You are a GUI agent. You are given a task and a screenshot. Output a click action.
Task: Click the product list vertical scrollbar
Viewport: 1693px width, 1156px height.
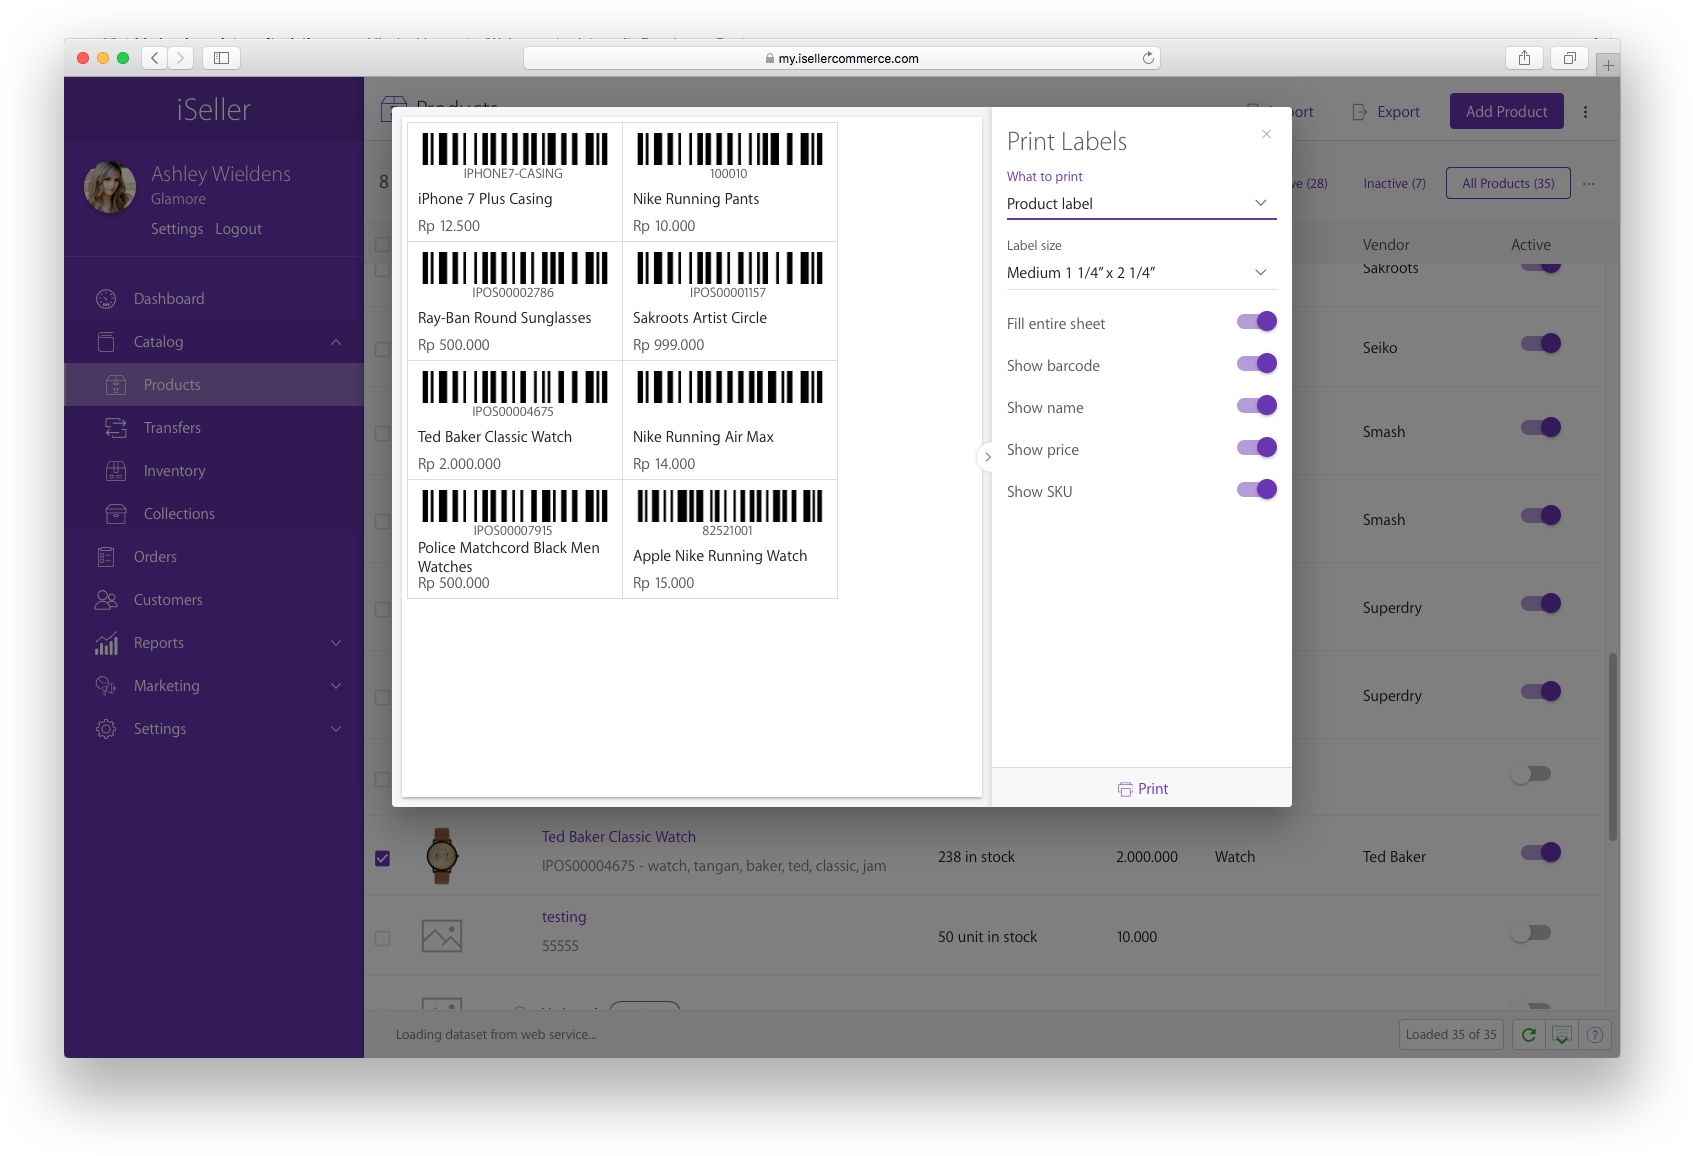click(1612, 747)
